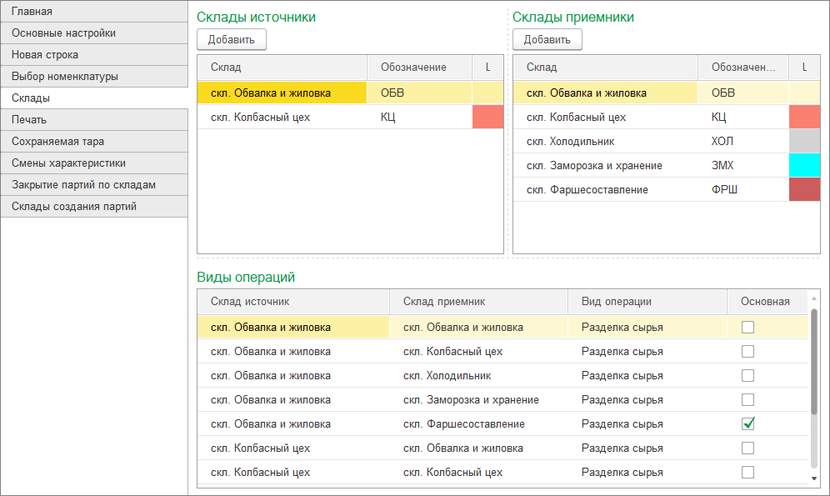The width and height of the screenshot is (830, 496).
Task: Enable Основная for Обвалка to Холодильник row
Action: 747,376
